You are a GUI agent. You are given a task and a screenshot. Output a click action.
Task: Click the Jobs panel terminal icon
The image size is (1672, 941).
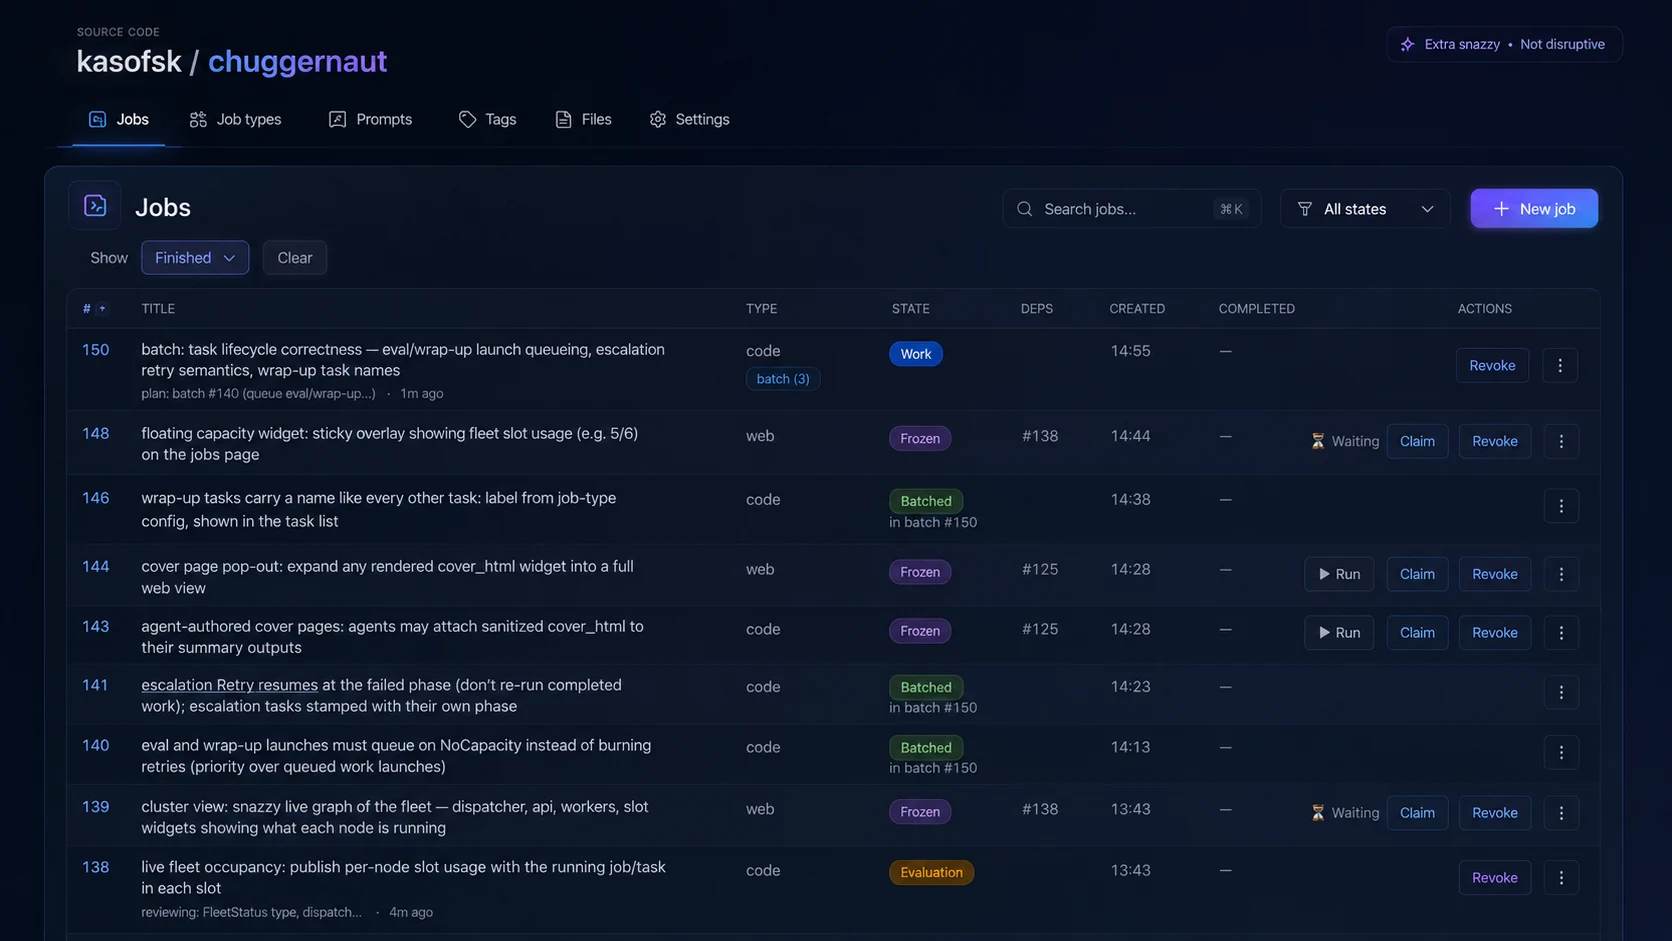(x=95, y=206)
